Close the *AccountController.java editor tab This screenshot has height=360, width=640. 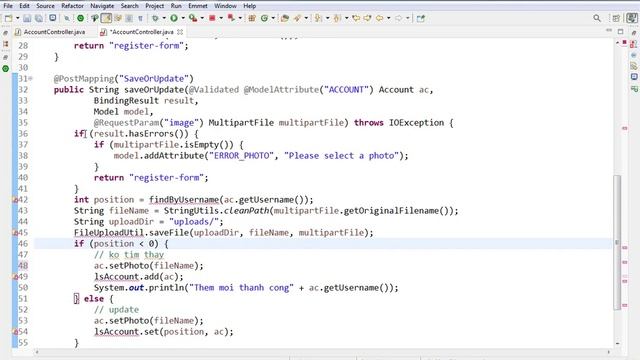[x=180, y=31]
